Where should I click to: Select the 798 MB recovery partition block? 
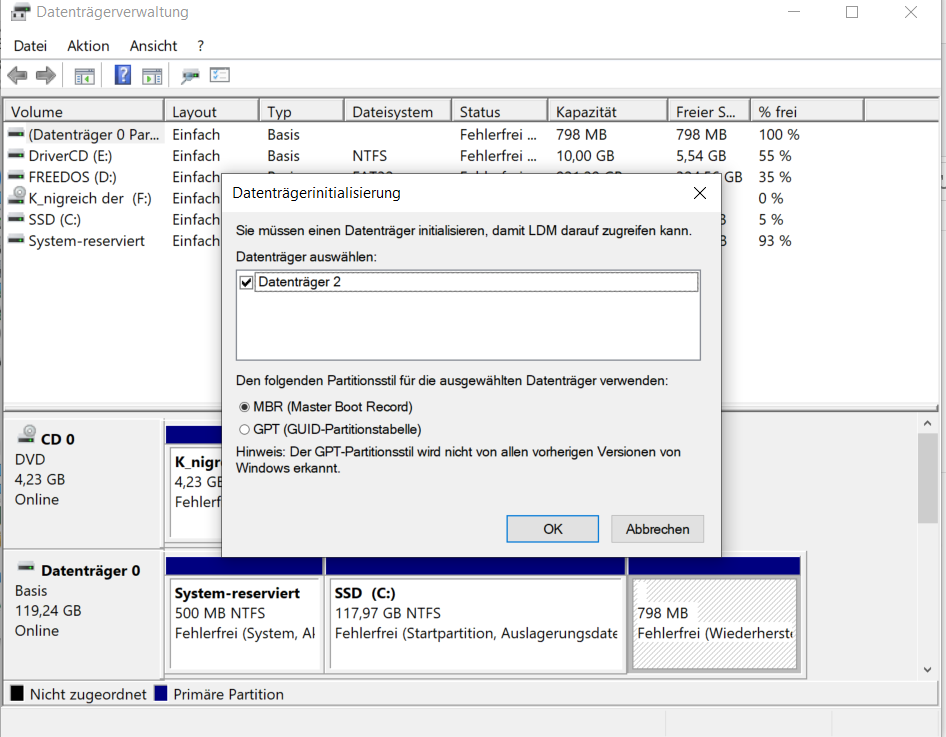point(714,624)
